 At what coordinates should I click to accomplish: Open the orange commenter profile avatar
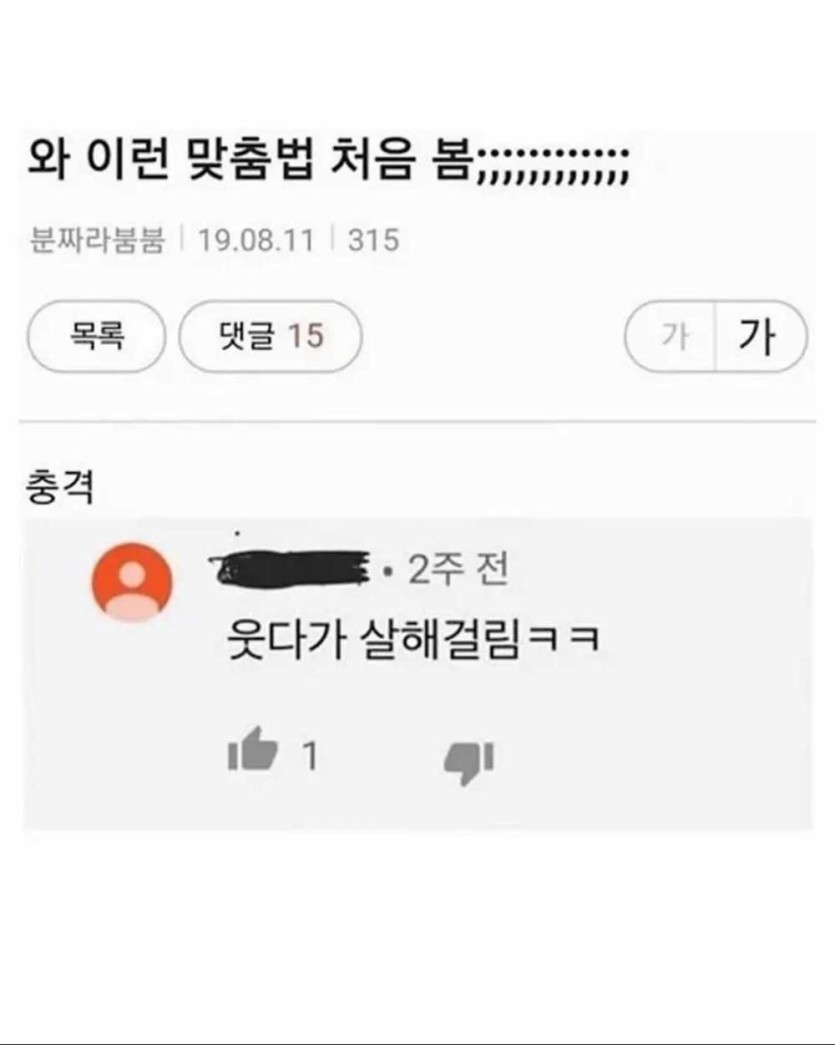pos(132,582)
